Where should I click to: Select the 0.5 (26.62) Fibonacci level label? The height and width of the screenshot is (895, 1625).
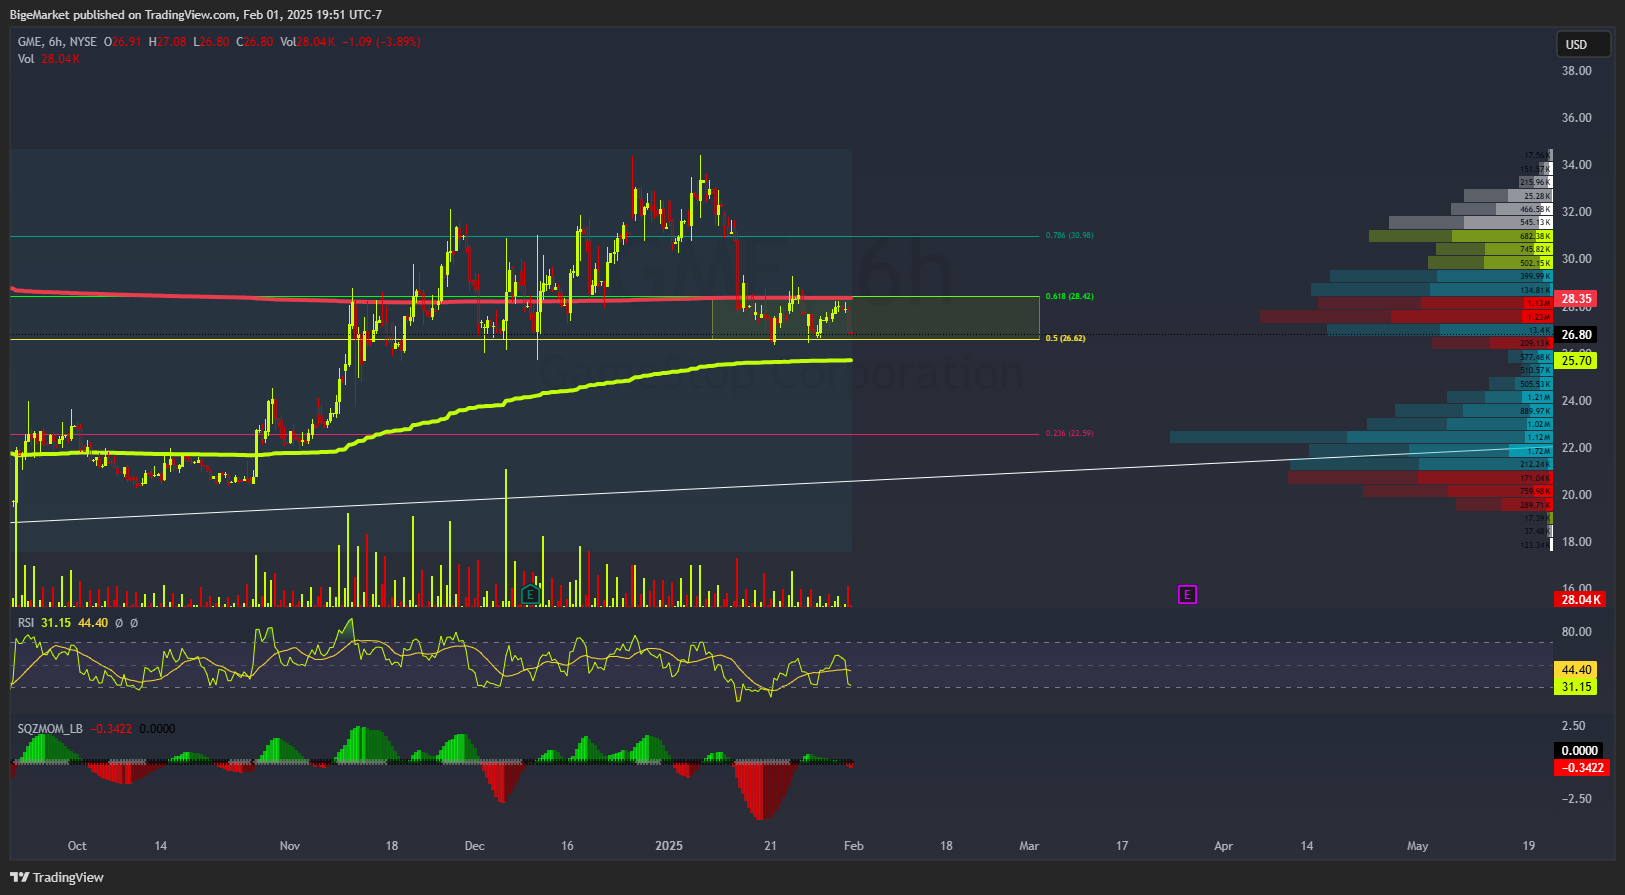click(1065, 339)
